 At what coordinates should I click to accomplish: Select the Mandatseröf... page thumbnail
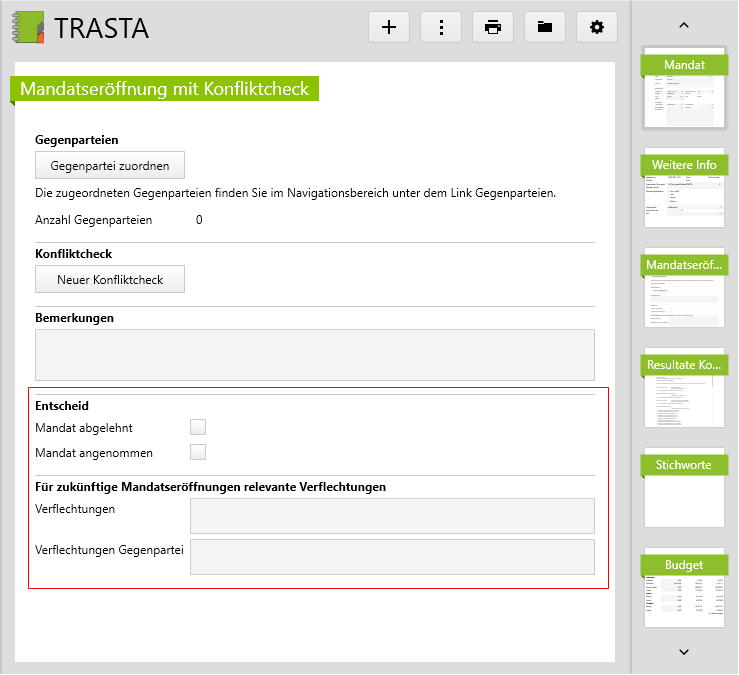[684, 288]
